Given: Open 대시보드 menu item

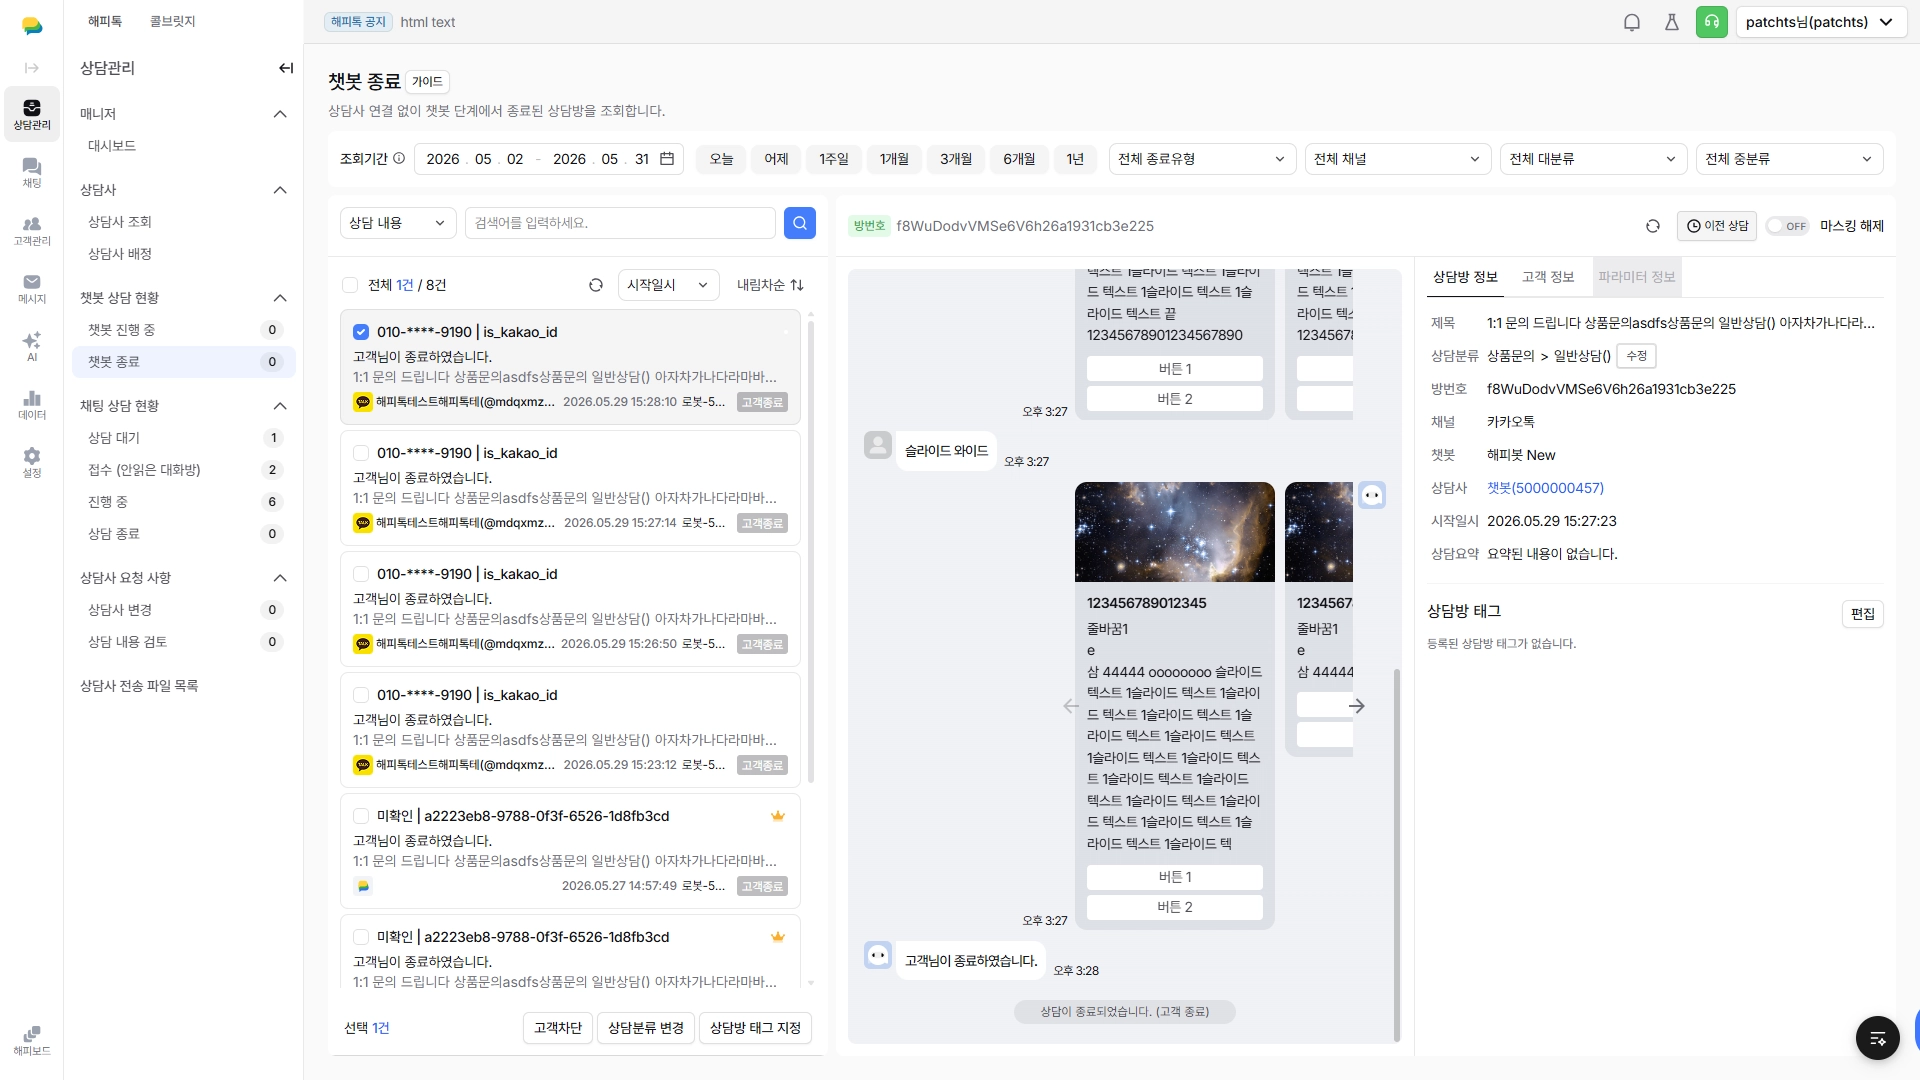Looking at the screenshot, I should coord(184,146).
